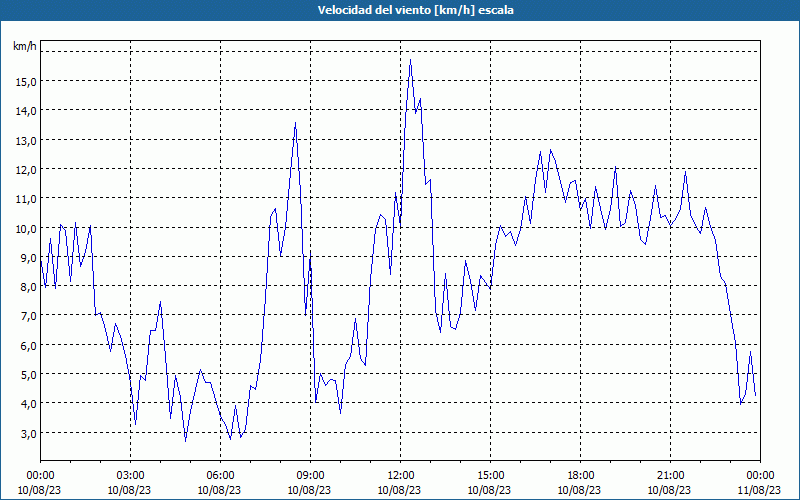Select the 4,0 y-axis value

tap(28, 404)
